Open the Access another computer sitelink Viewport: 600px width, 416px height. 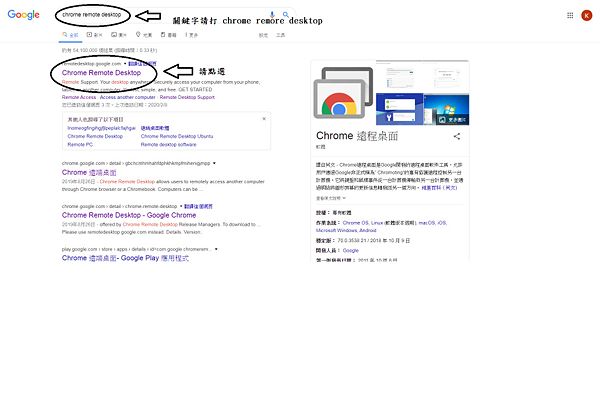(x=127, y=97)
